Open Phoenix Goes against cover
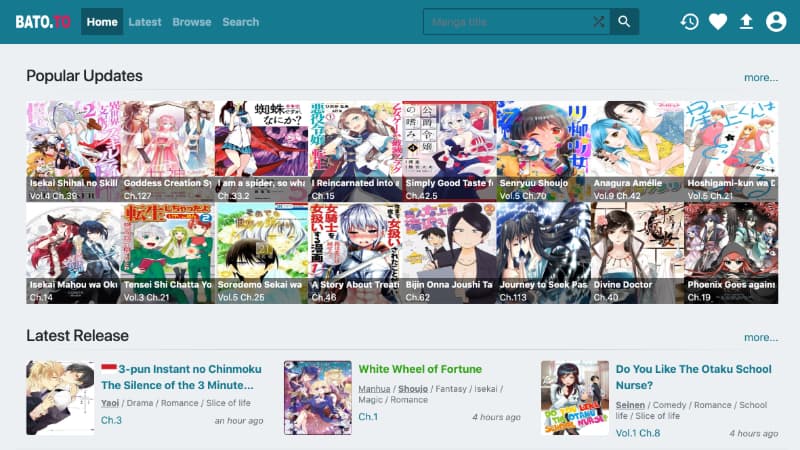The height and width of the screenshot is (450, 800). coord(731,253)
